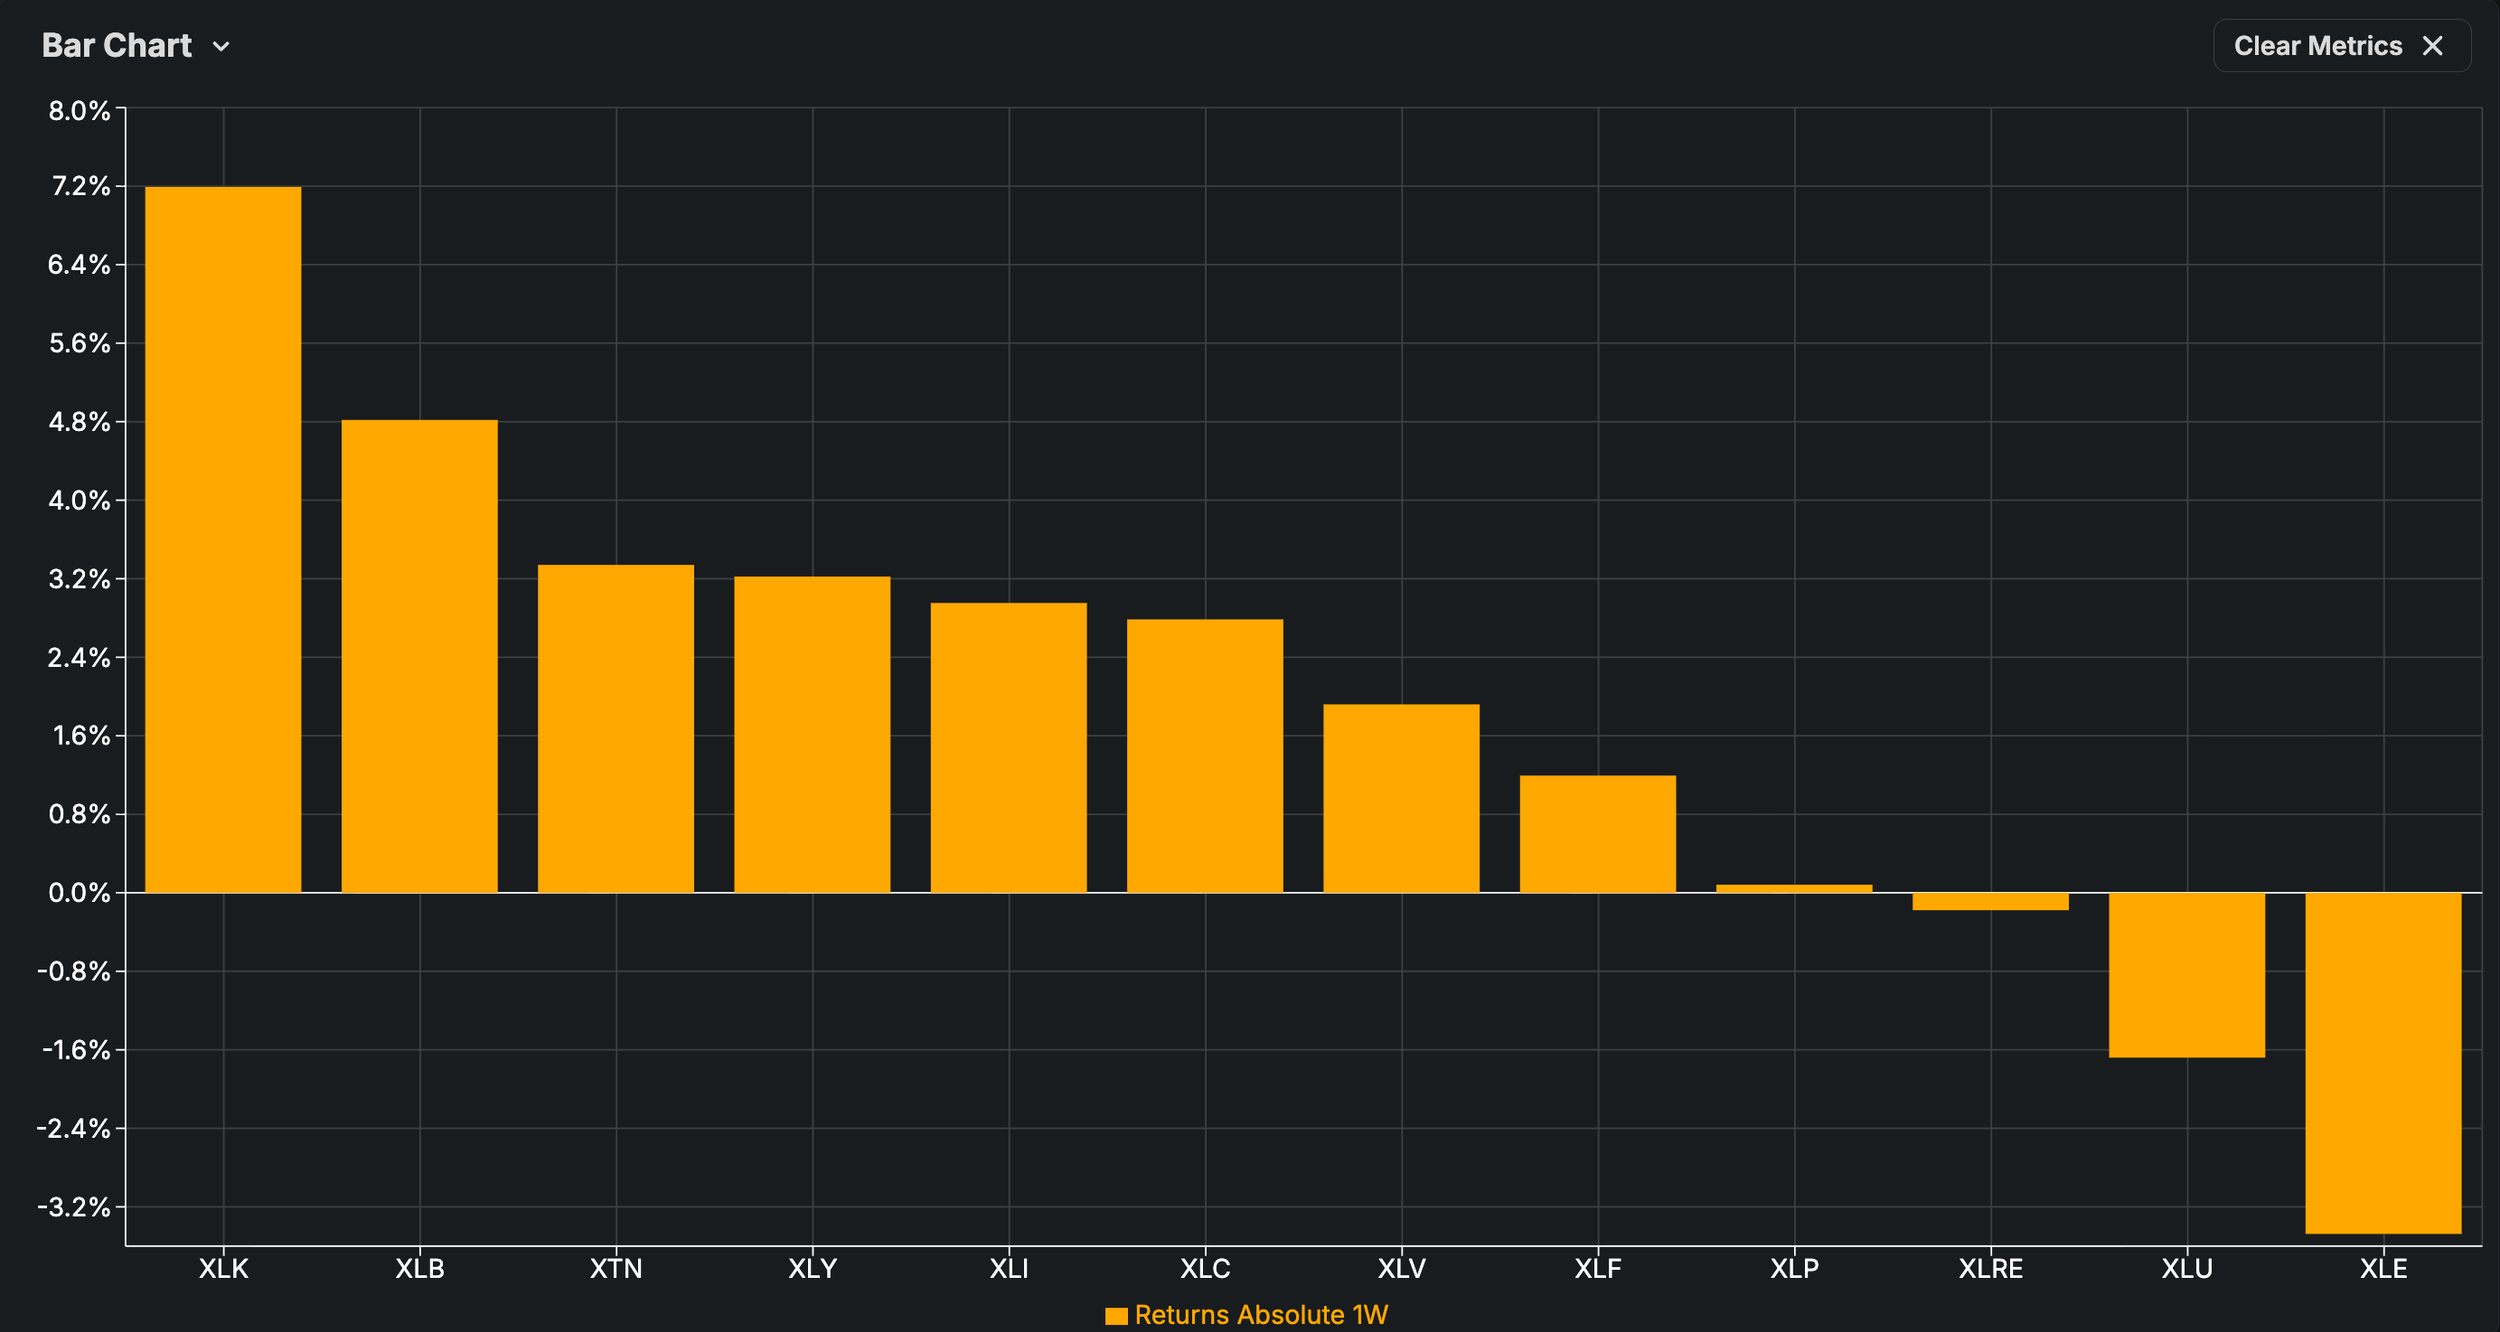Click the XLK x-axis label
The height and width of the screenshot is (1332, 2500).
click(x=223, y=1269)
